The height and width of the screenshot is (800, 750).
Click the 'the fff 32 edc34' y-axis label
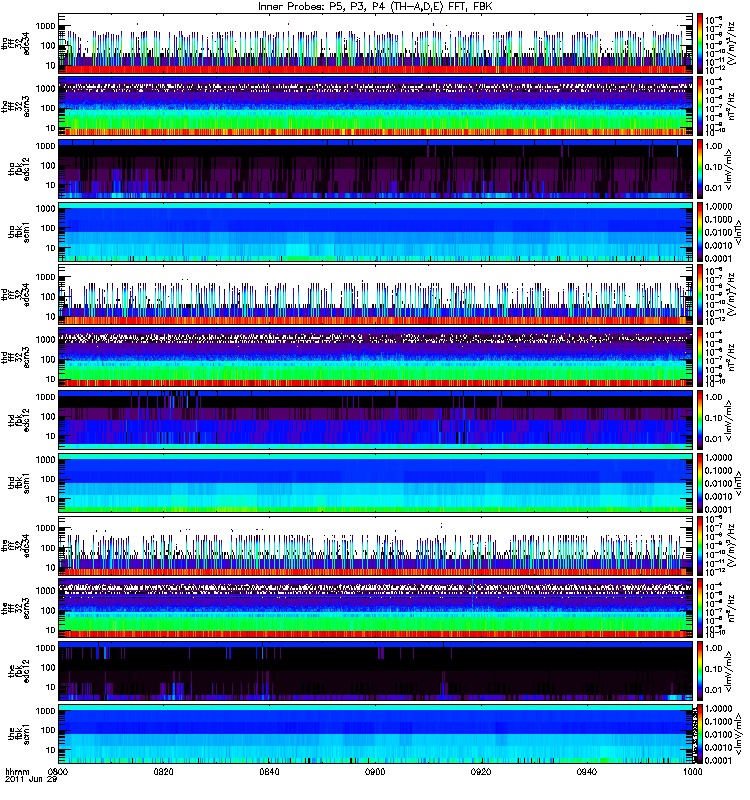[16, 545]
